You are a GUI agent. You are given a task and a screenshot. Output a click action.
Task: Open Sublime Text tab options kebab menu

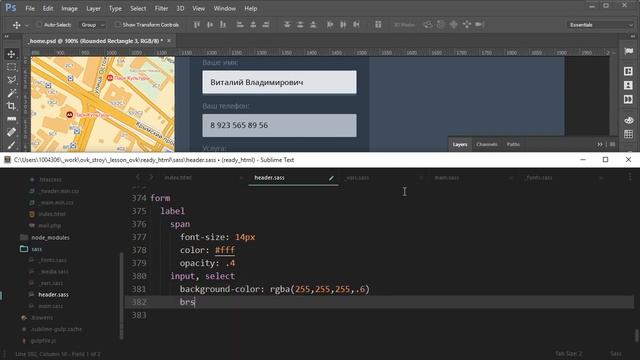[630, 177]
